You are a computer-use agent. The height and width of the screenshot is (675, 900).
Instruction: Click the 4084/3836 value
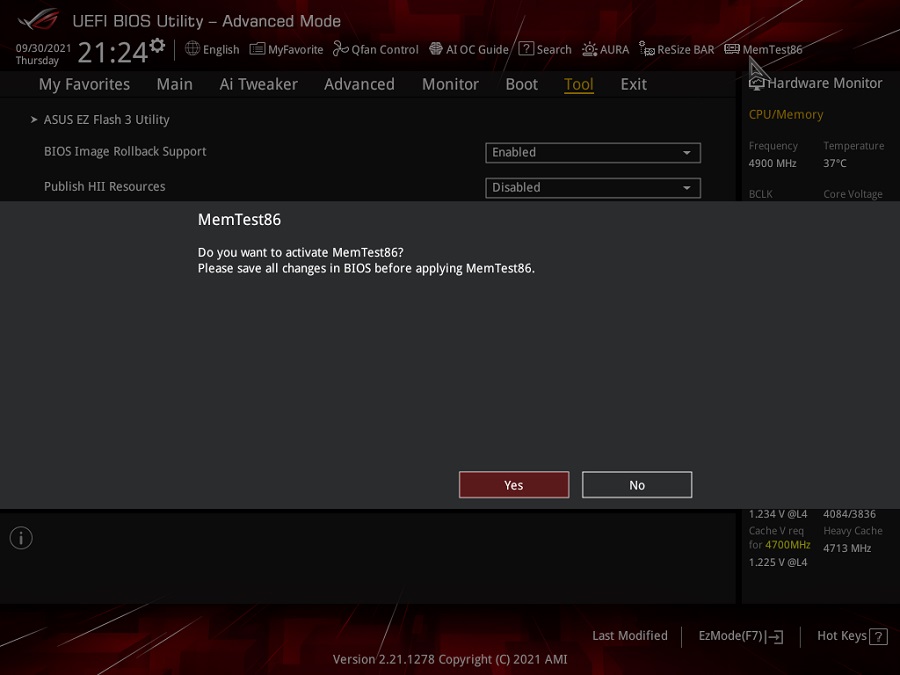pos(849,514)
